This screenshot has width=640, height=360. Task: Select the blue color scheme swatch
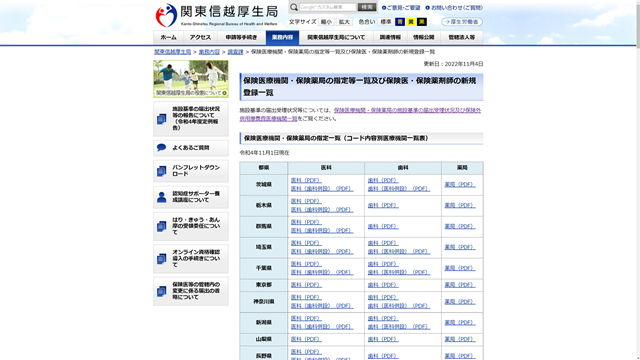(x=400, y=22)
